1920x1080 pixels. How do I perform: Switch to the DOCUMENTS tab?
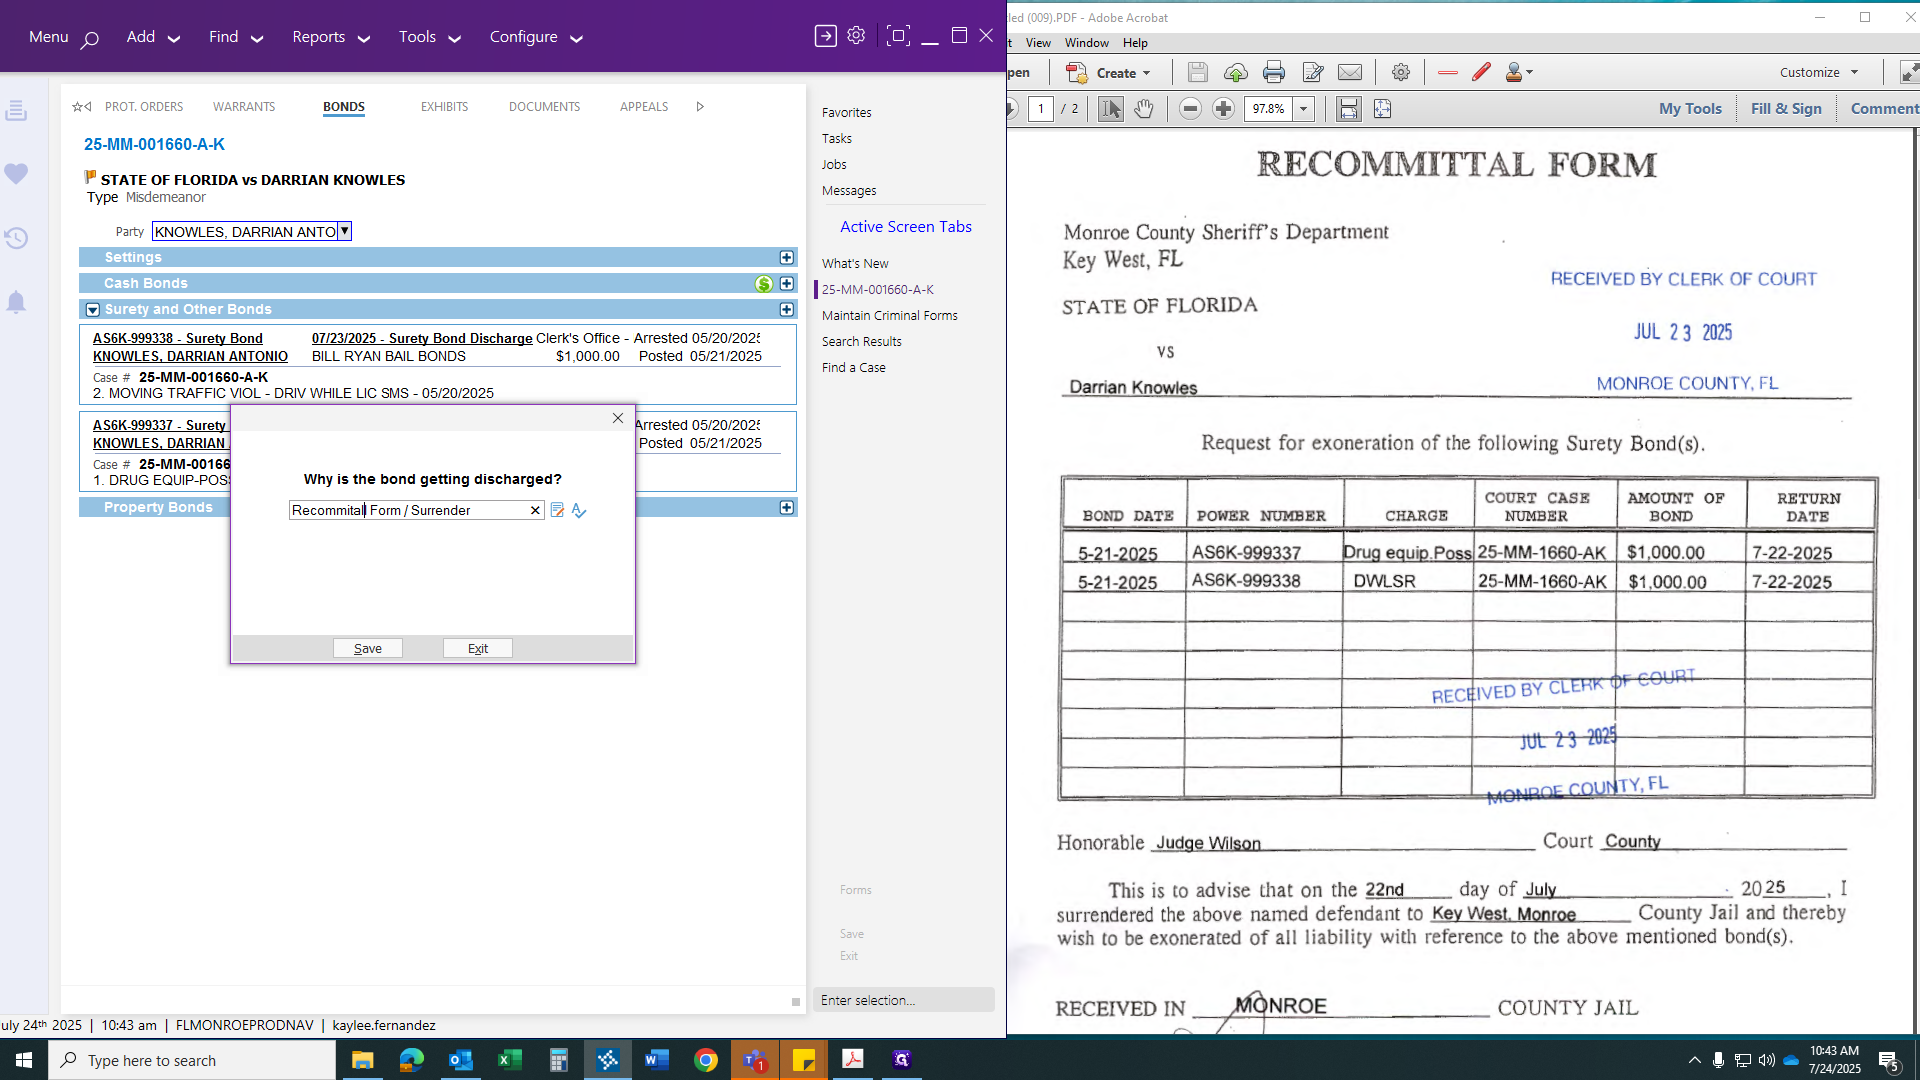[x=544, y=107]
